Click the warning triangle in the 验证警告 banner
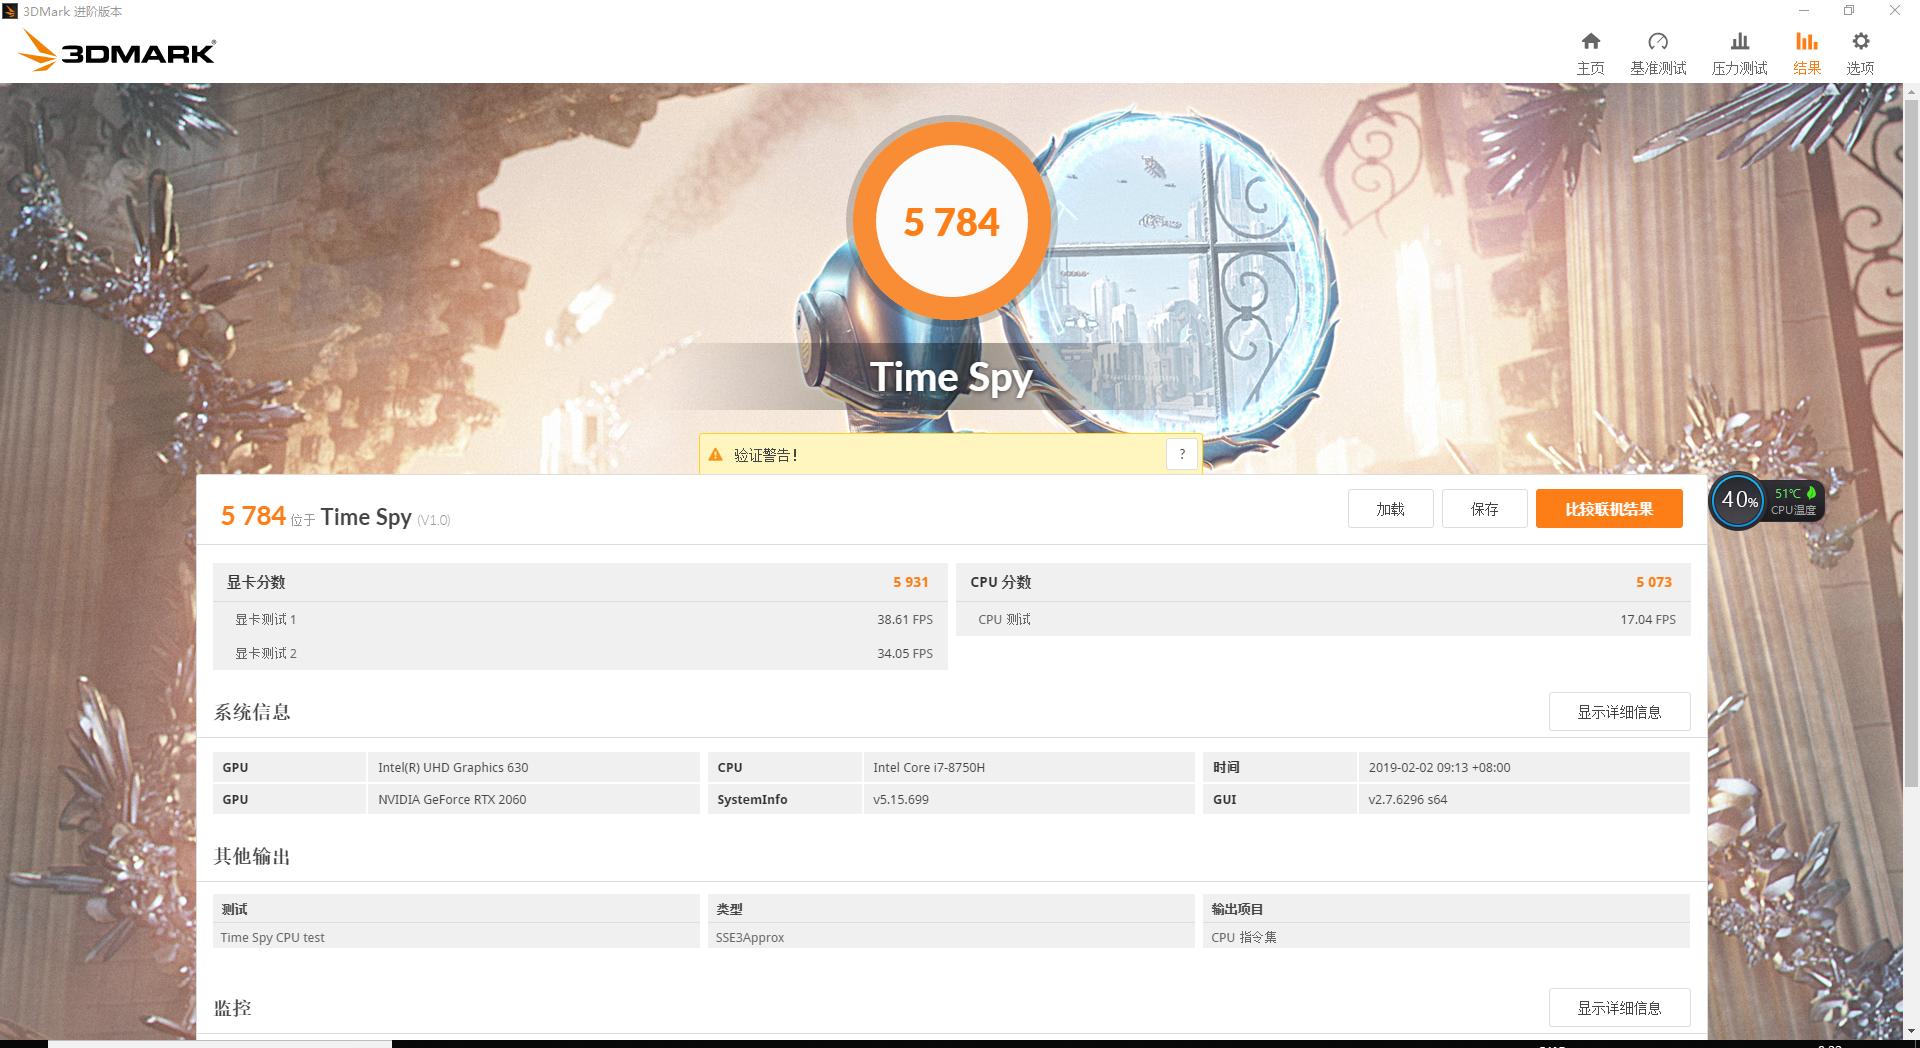The width and height of the screenshot is (1920, 1048). 715,454
